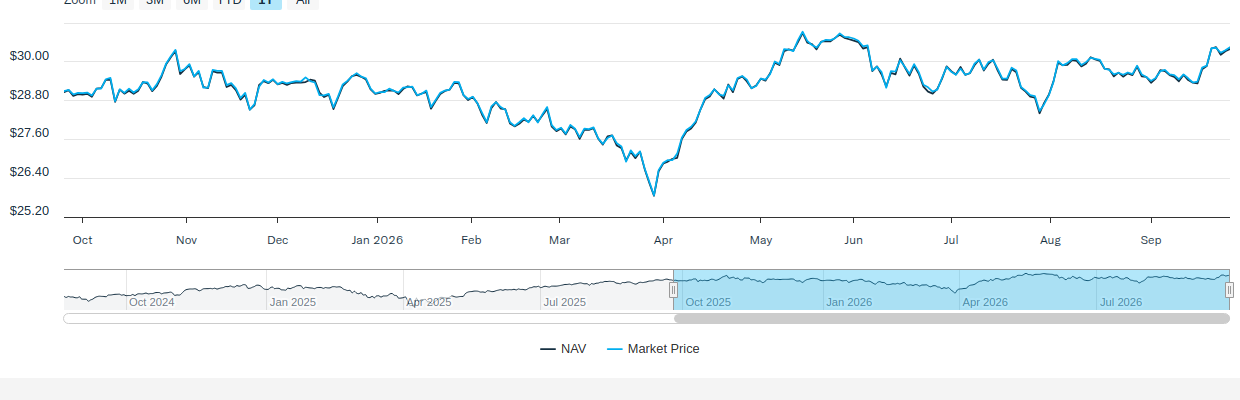
Task: Click the $30.00 y-axis label
Action: [x=29, y=57]
